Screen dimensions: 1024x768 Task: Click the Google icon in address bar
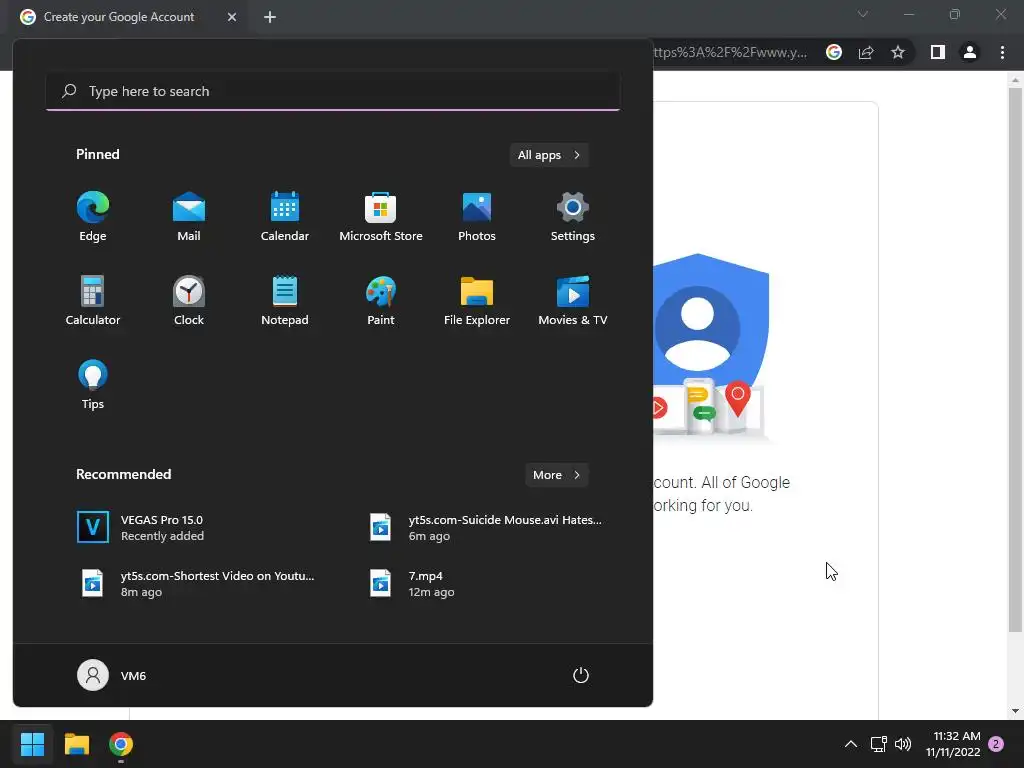[x=834, y=52]
